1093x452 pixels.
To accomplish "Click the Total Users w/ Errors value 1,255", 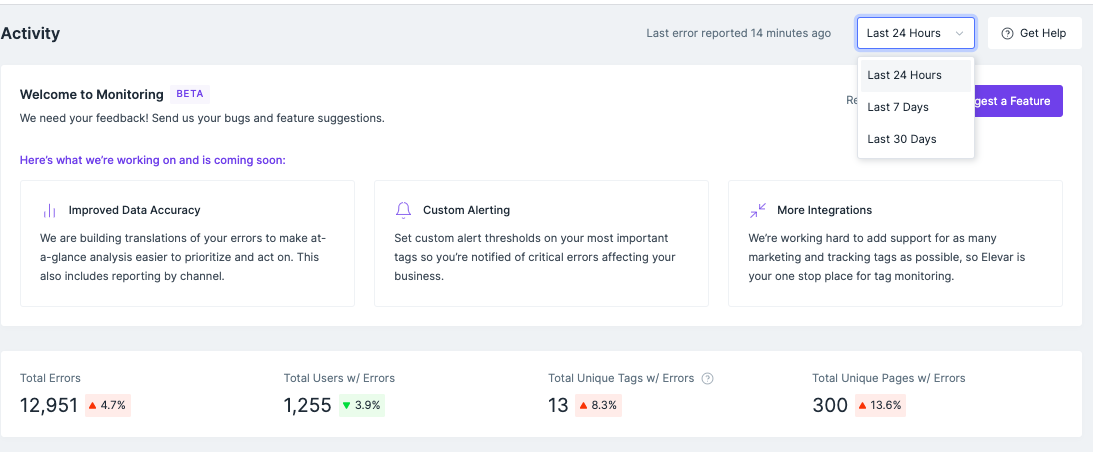I will [306, 405].
